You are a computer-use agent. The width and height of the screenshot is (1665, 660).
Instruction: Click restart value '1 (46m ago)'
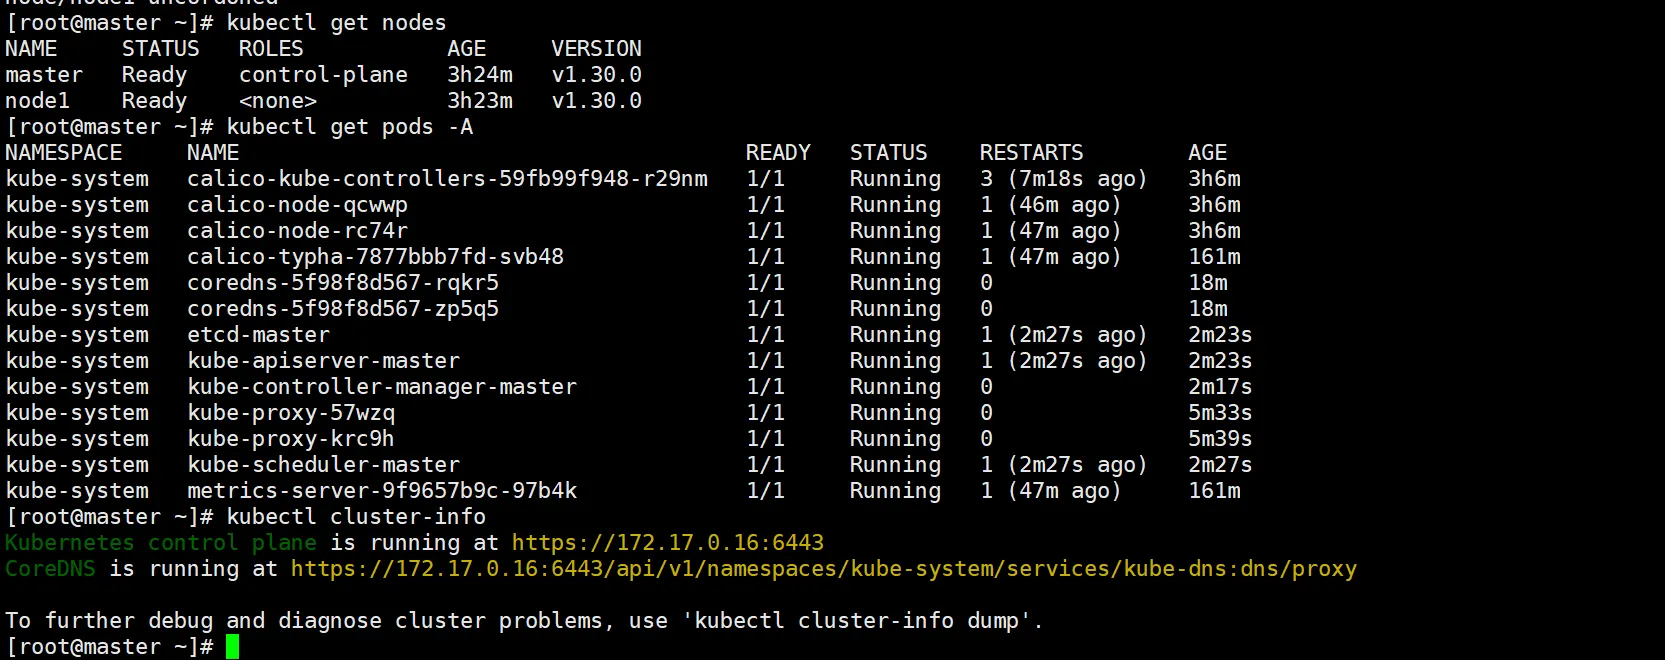1050,205
